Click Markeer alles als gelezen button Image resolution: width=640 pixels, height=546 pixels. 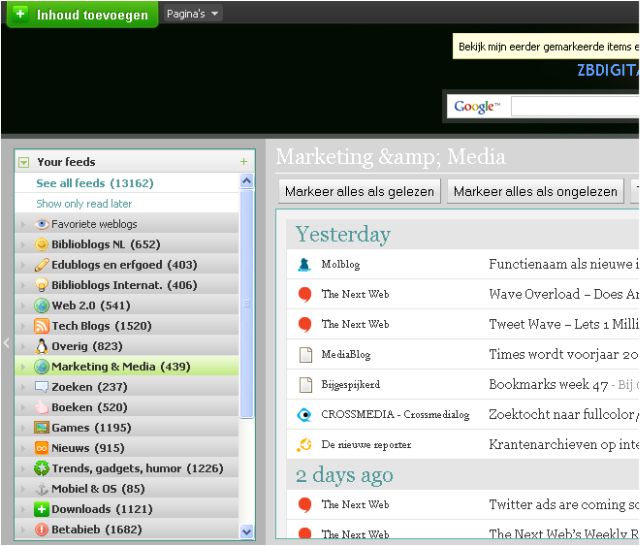click(359, 191)
